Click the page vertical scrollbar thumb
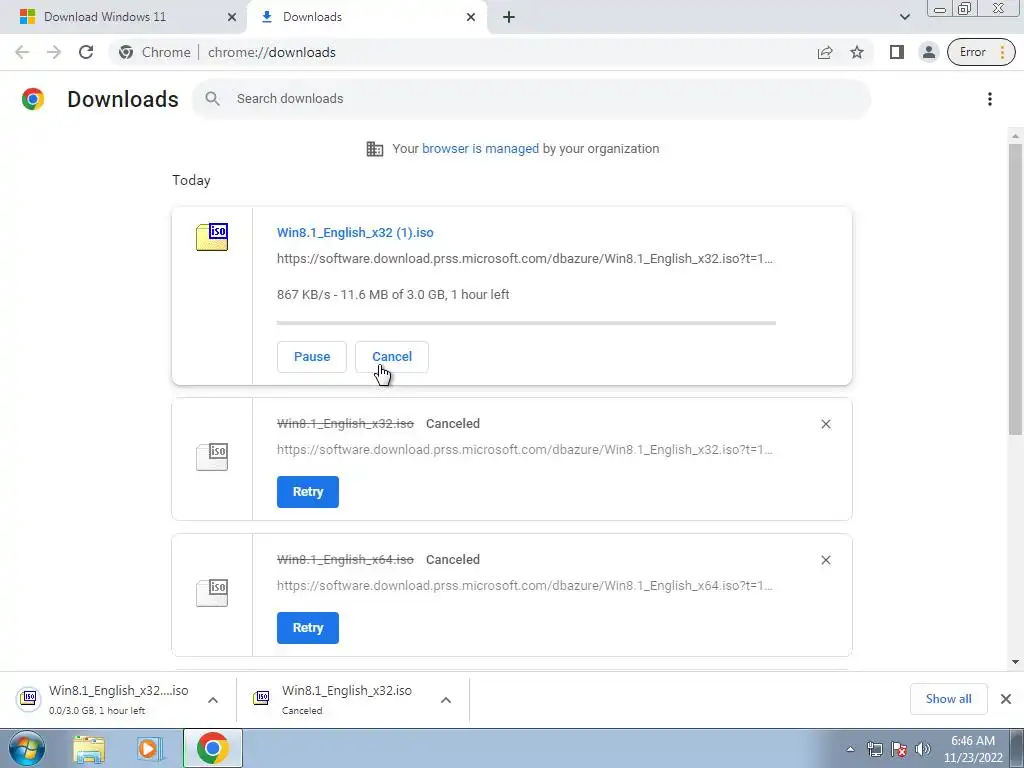The image size is (1024, 768). click(x=1015, y=289)
